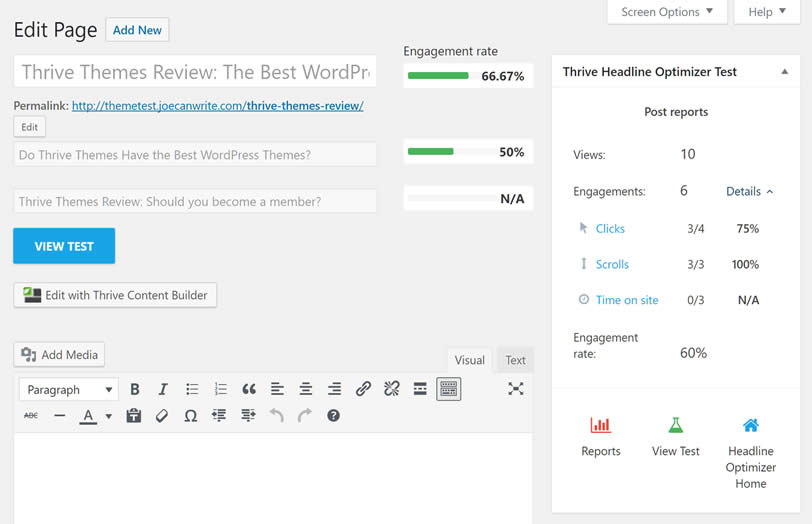The image size is (812, 524).
Task: Apply blockquote formatting
Action: 249,389
